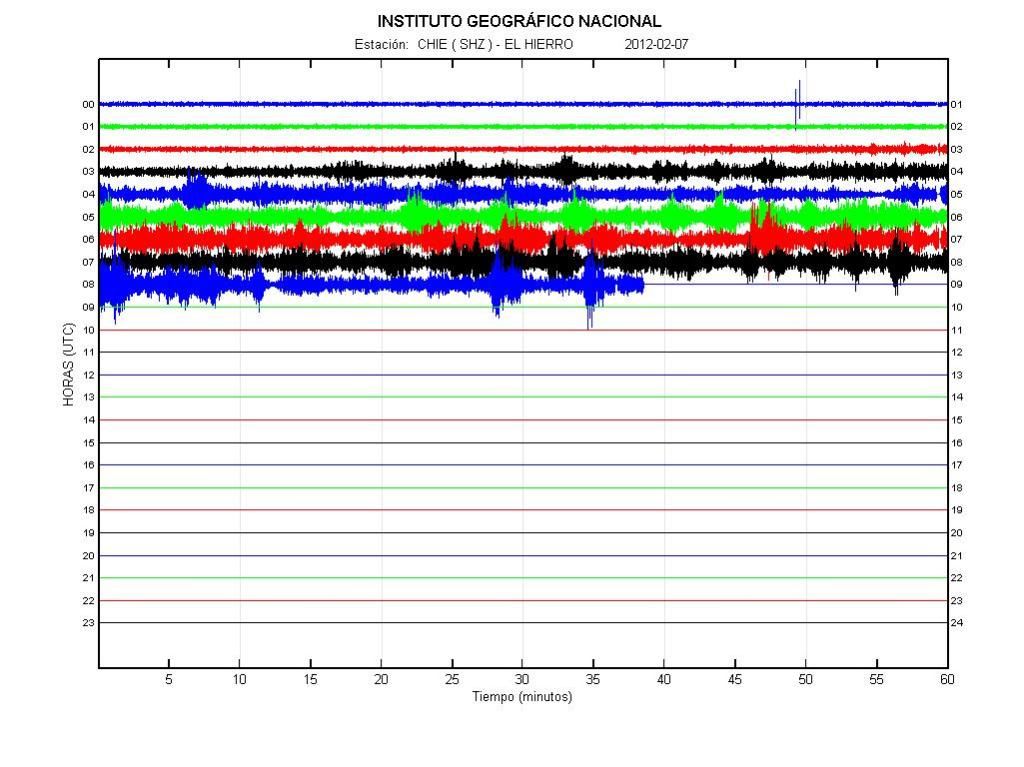The height and width of the screenshot is (767, 1024).
Task: Click where the blue 08 trace signal ends
Action: (643, 285)
